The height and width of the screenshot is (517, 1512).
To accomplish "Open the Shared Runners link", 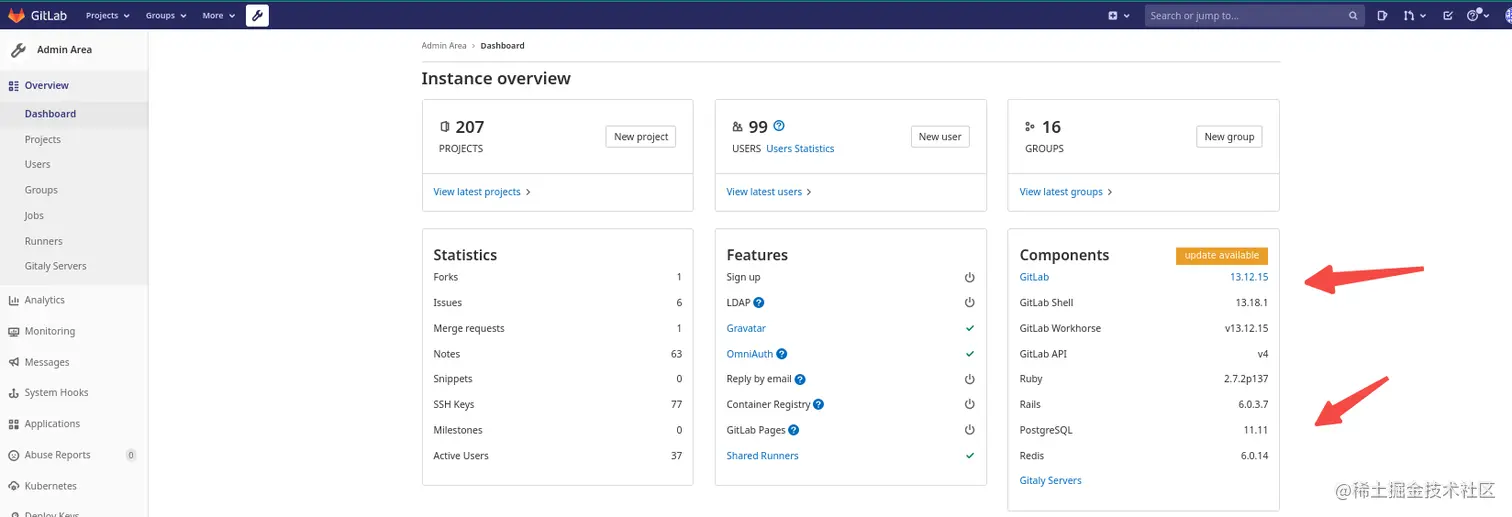I will click(x=762, y=456).
